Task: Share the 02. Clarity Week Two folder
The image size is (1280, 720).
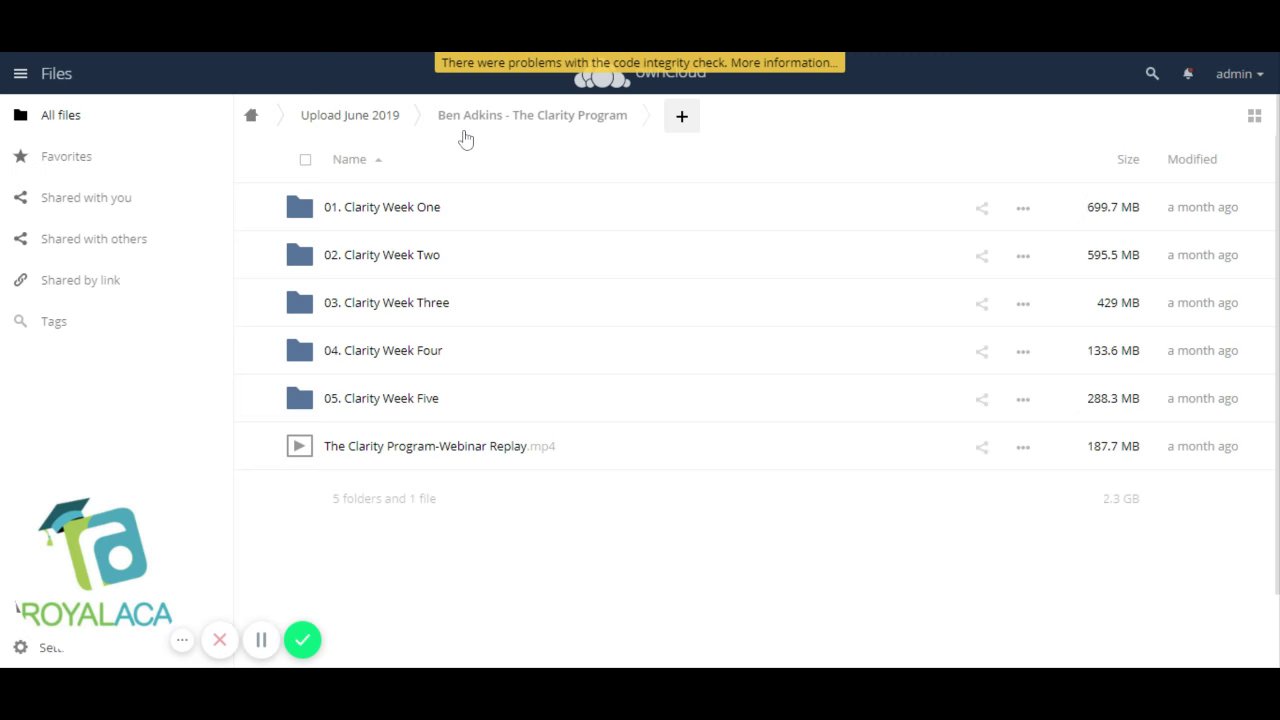Action: (x=982, y=256)
